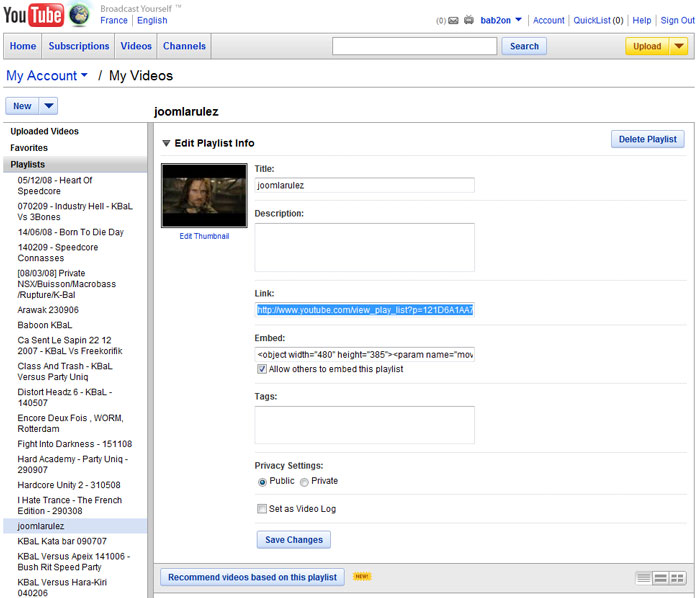Click the globe language icon
The width and height of the screenshot is (700, 598).
tap(80, 15)
